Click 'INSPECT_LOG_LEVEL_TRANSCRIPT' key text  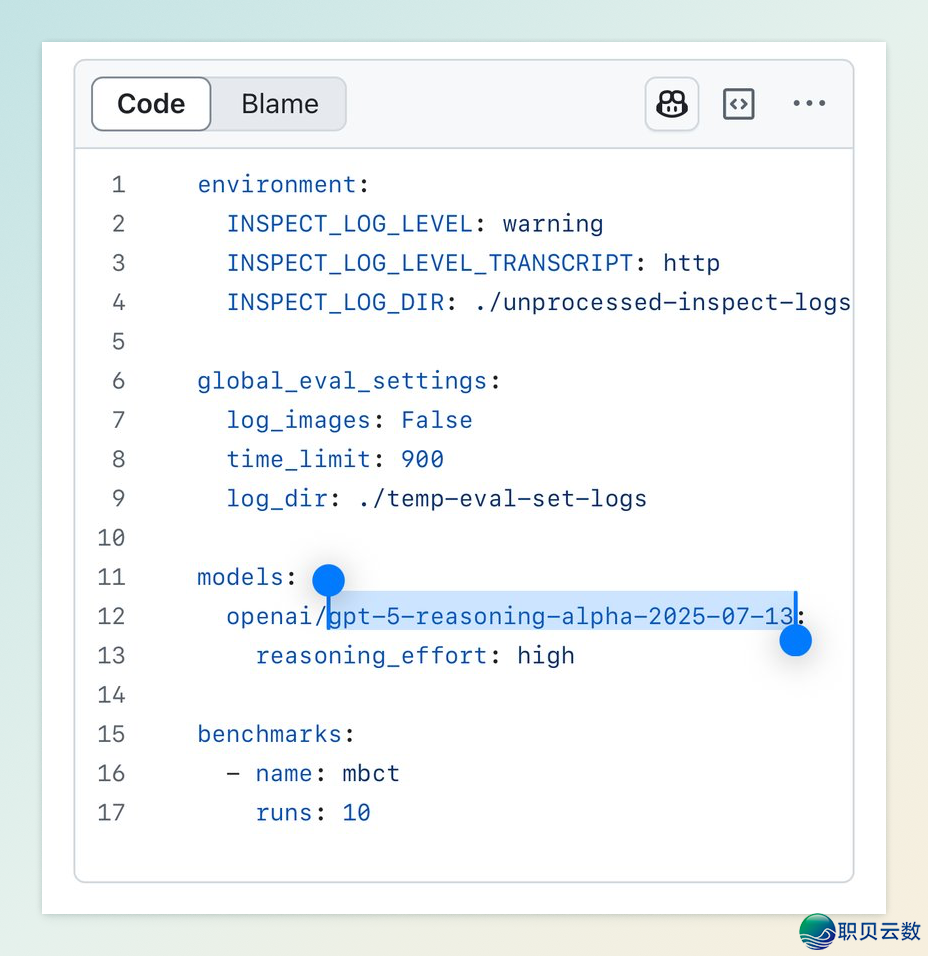click(x=430, y=263)
